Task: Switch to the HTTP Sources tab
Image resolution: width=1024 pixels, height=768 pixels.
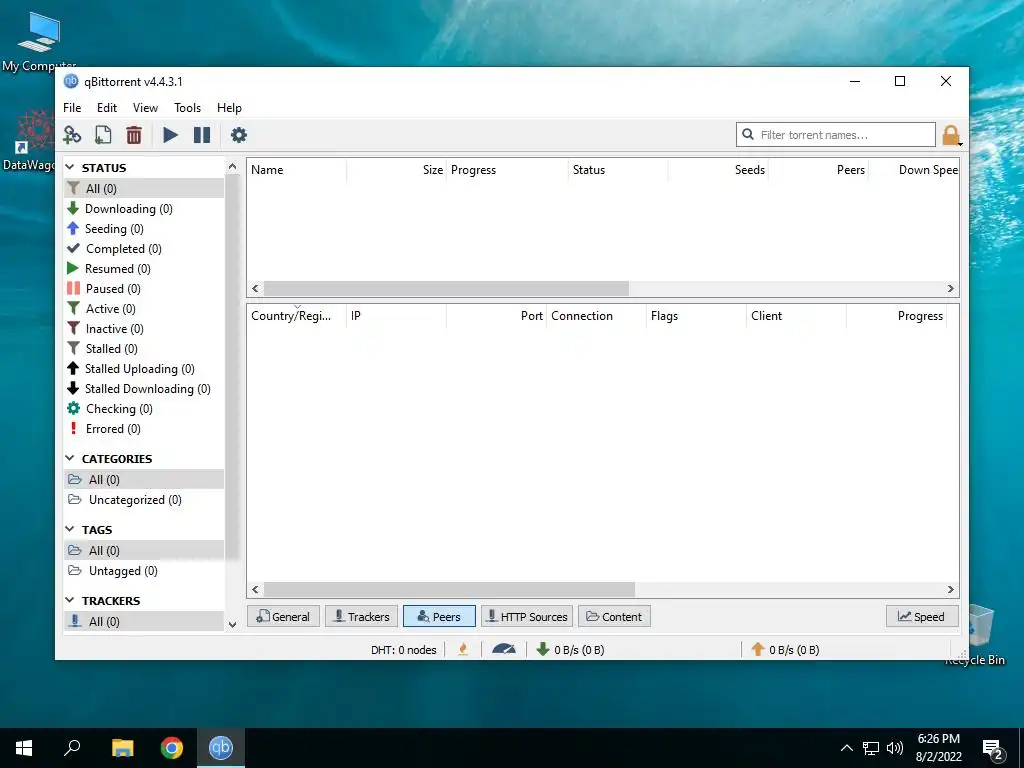Action: pyautogui.click(x=527, y=616)
